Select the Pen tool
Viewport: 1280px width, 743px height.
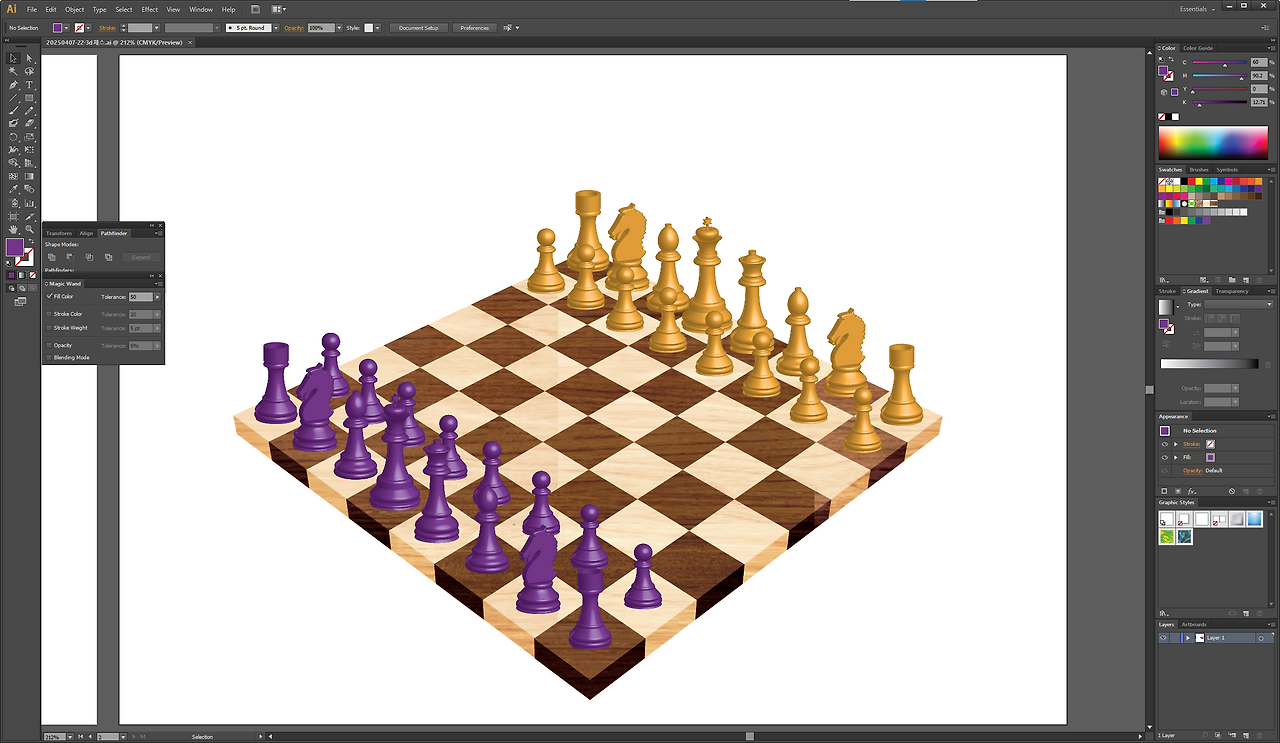point(14,85)
